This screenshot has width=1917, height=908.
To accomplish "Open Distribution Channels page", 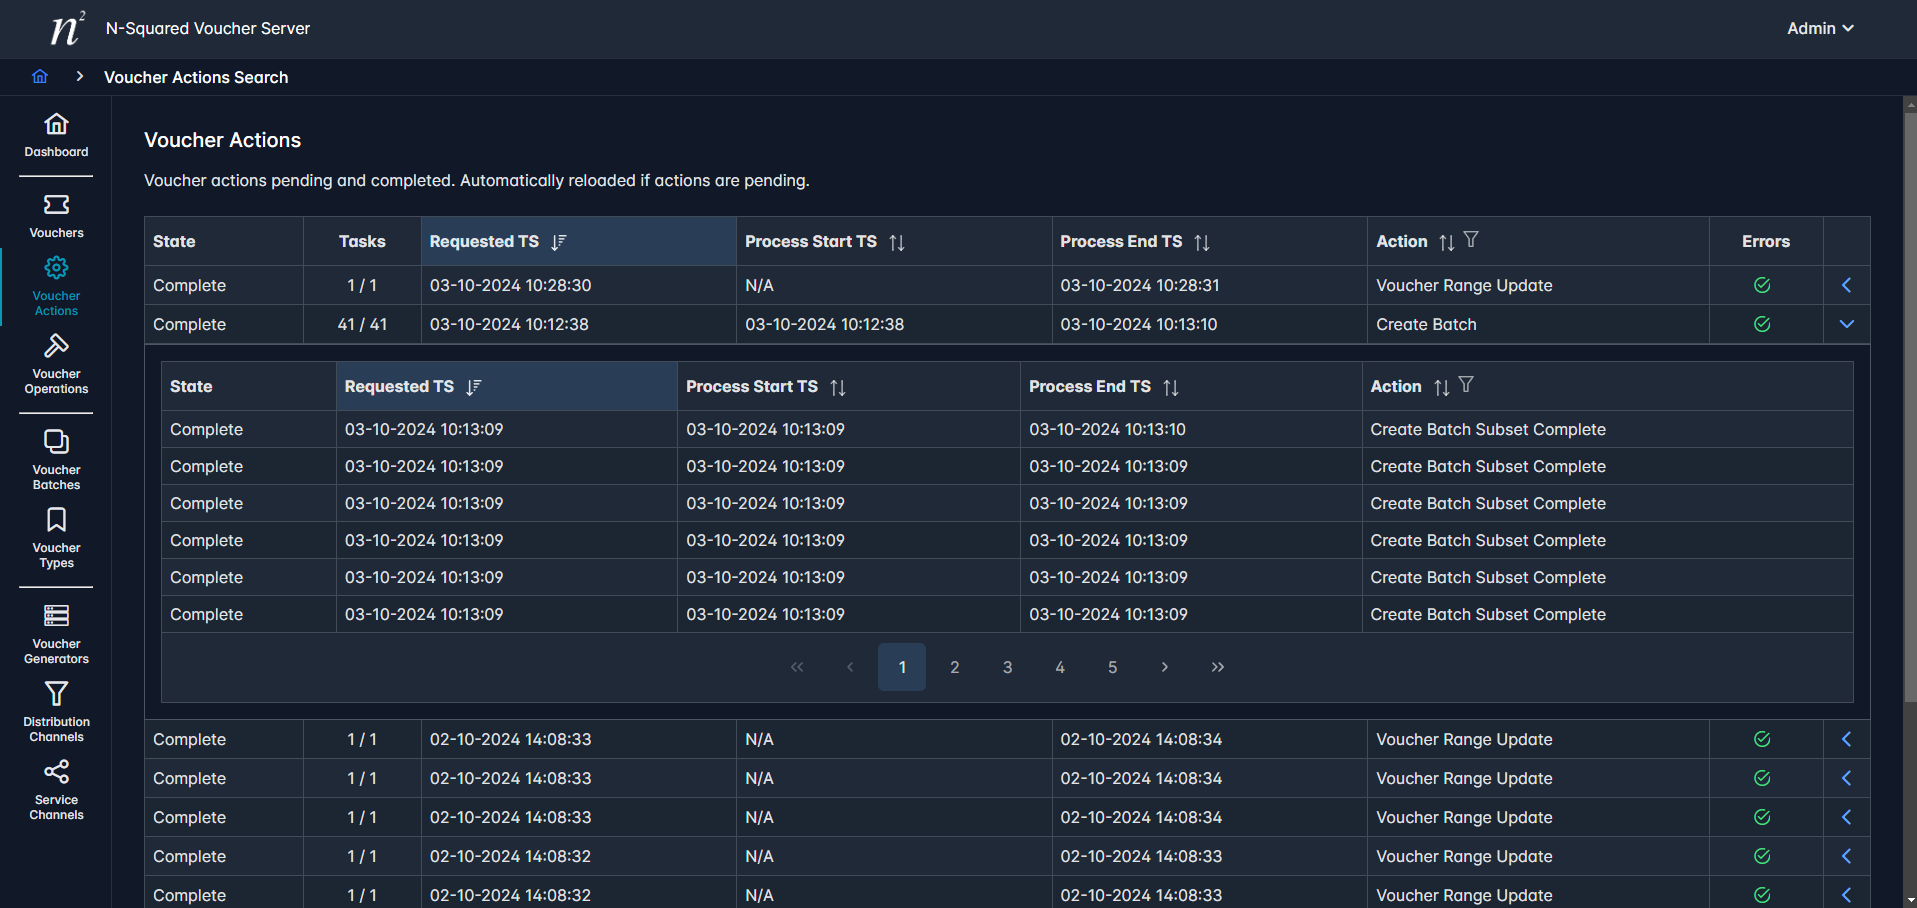I will point(56,712).
